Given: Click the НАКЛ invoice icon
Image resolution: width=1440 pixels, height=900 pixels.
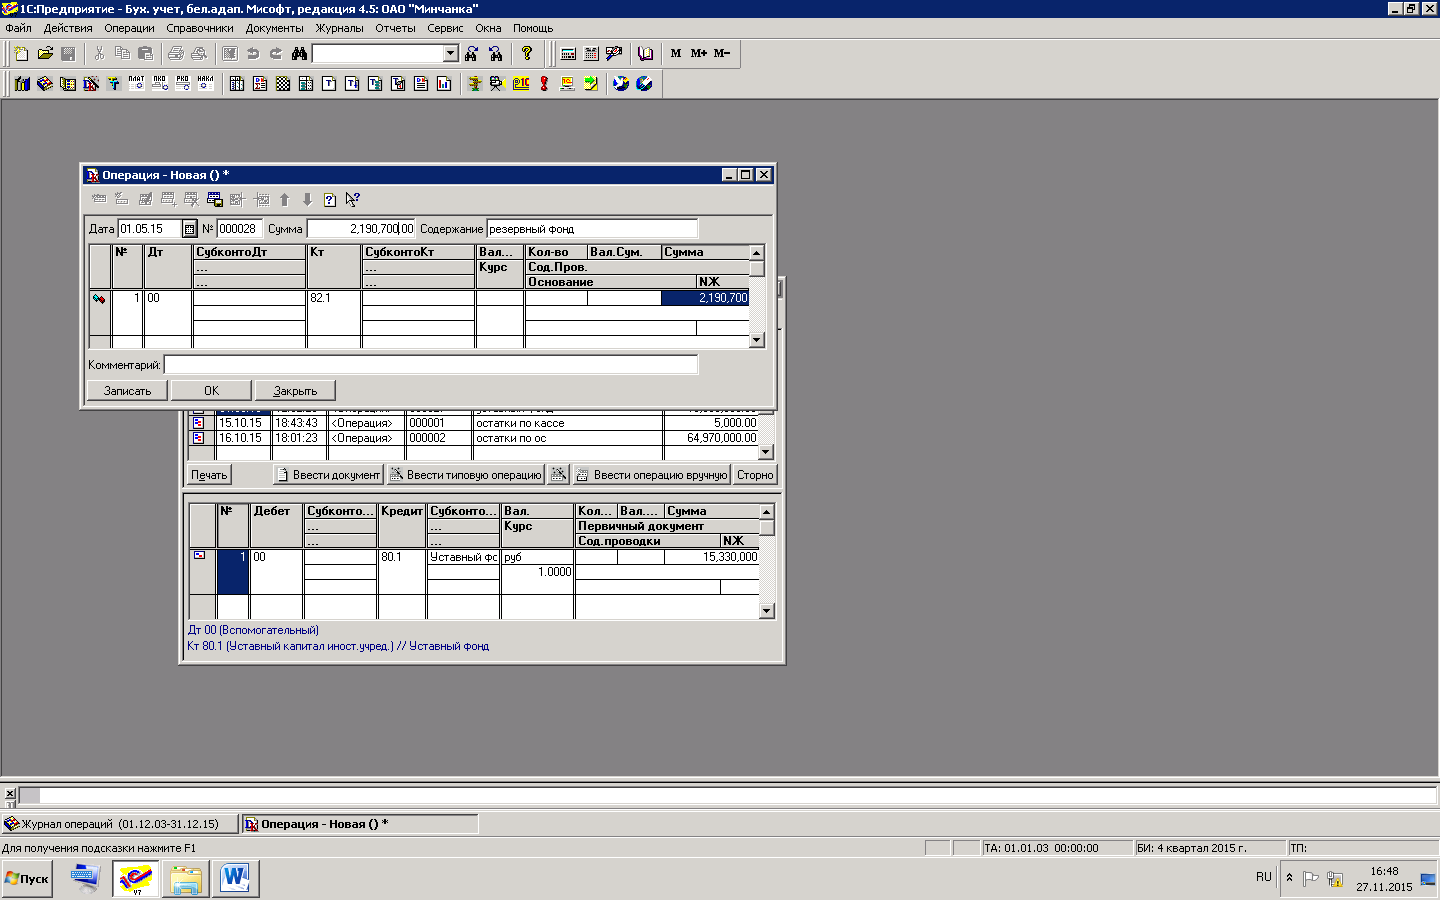Looking at the screenshot, I should click(x=205, y=84).
